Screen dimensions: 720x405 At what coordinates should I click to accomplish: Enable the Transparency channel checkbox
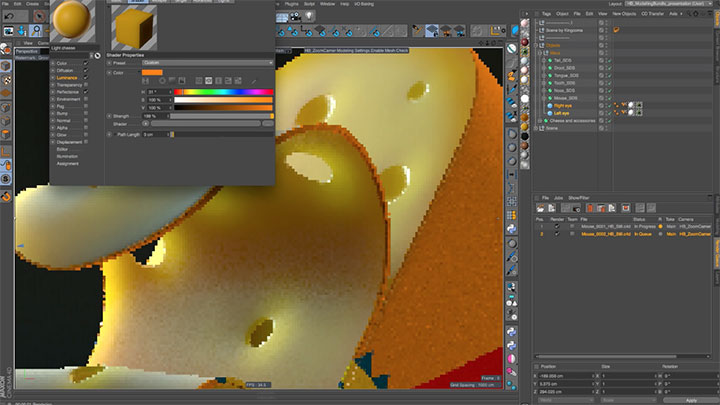86,84
